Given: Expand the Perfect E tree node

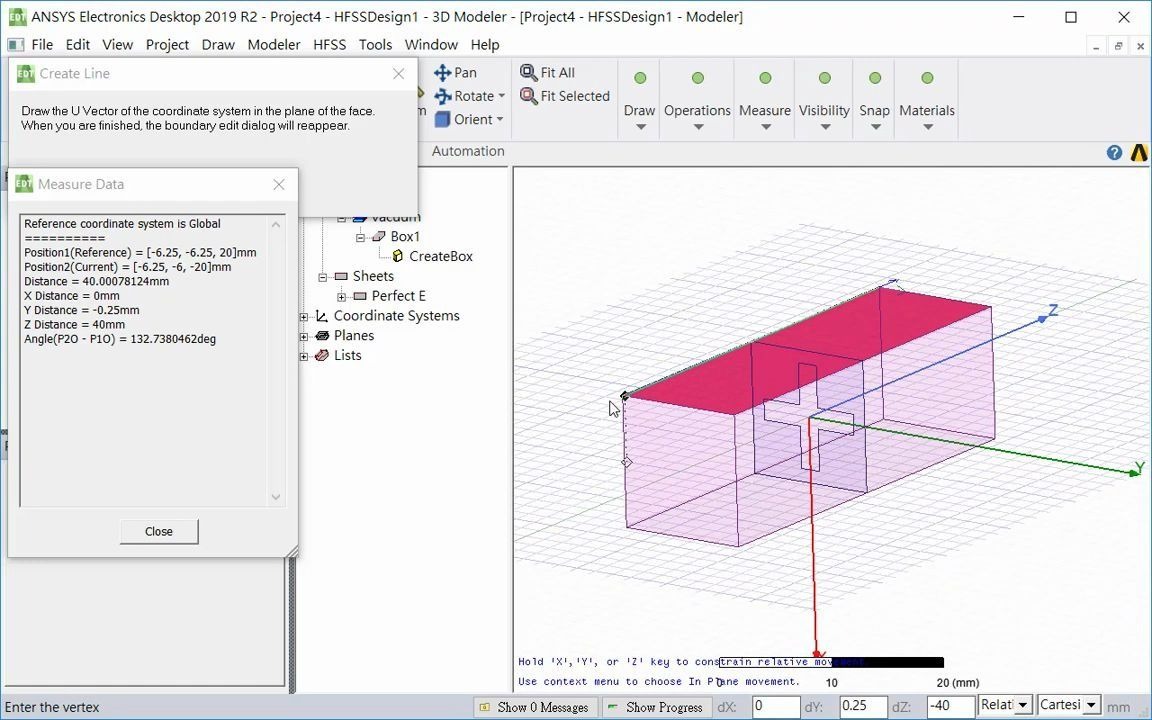Looking at the screenshot, I should pos(342,296).
